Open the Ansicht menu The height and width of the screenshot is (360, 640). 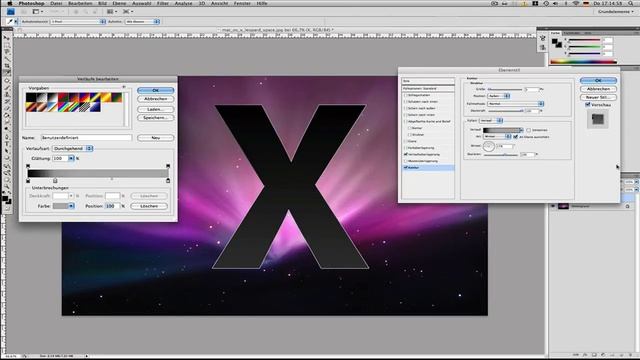point(219,3)
